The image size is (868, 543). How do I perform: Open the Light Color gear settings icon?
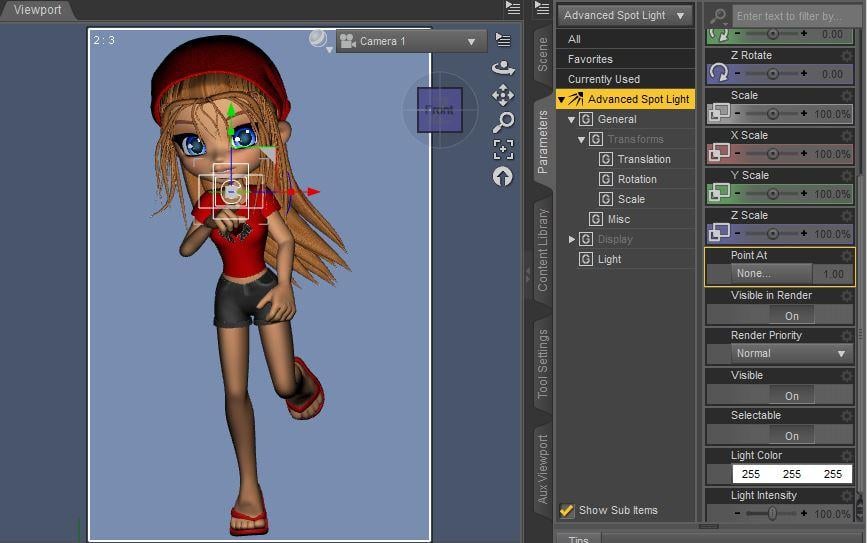(846, 456)
